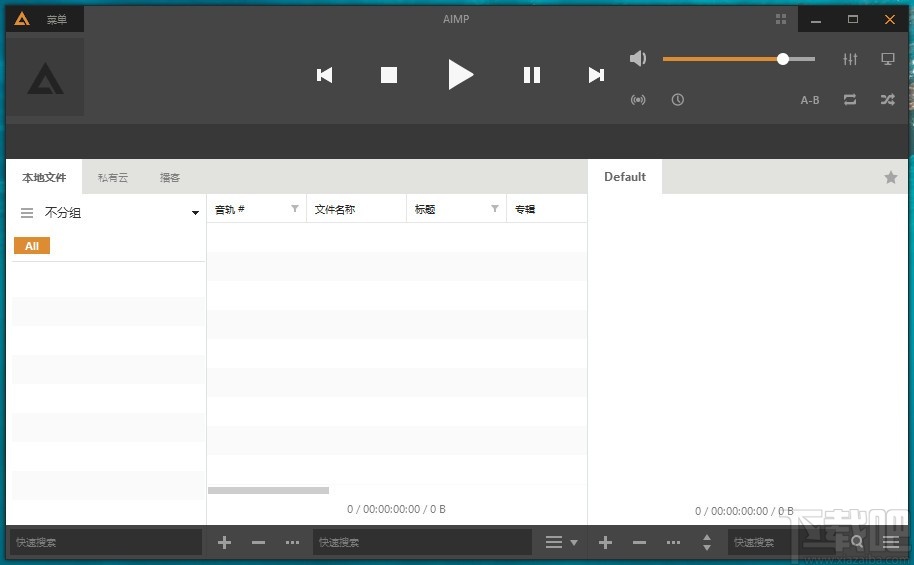Open the internet radio capture icon
The width and height of the screenshot is (914, 565).
pyautogui.click(x=638, y=100)
